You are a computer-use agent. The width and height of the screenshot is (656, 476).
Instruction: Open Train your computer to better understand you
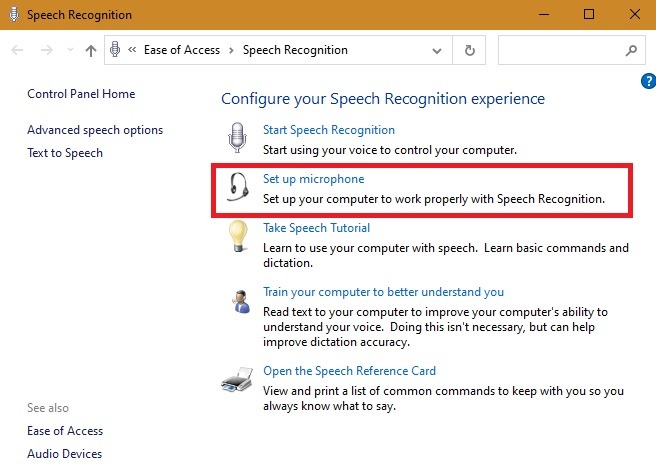383,292
